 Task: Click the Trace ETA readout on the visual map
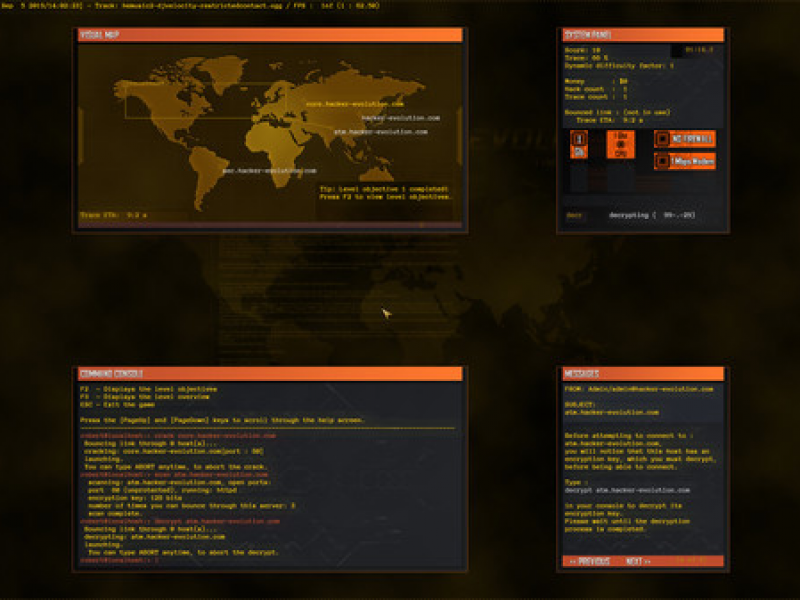(113, 215)
